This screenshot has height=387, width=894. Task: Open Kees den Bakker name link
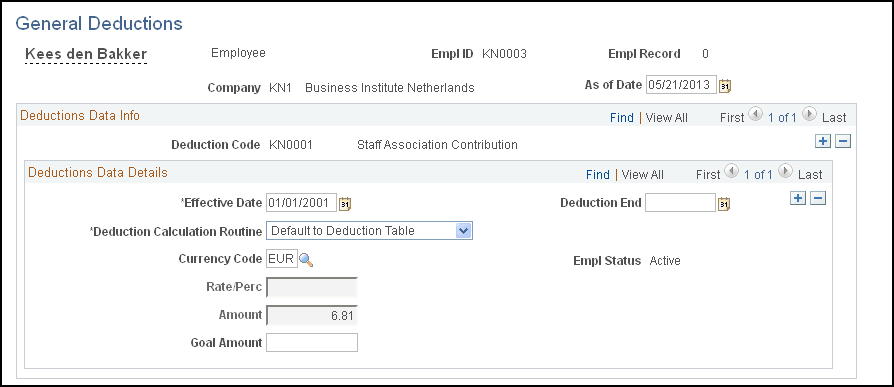pos(86,54)
